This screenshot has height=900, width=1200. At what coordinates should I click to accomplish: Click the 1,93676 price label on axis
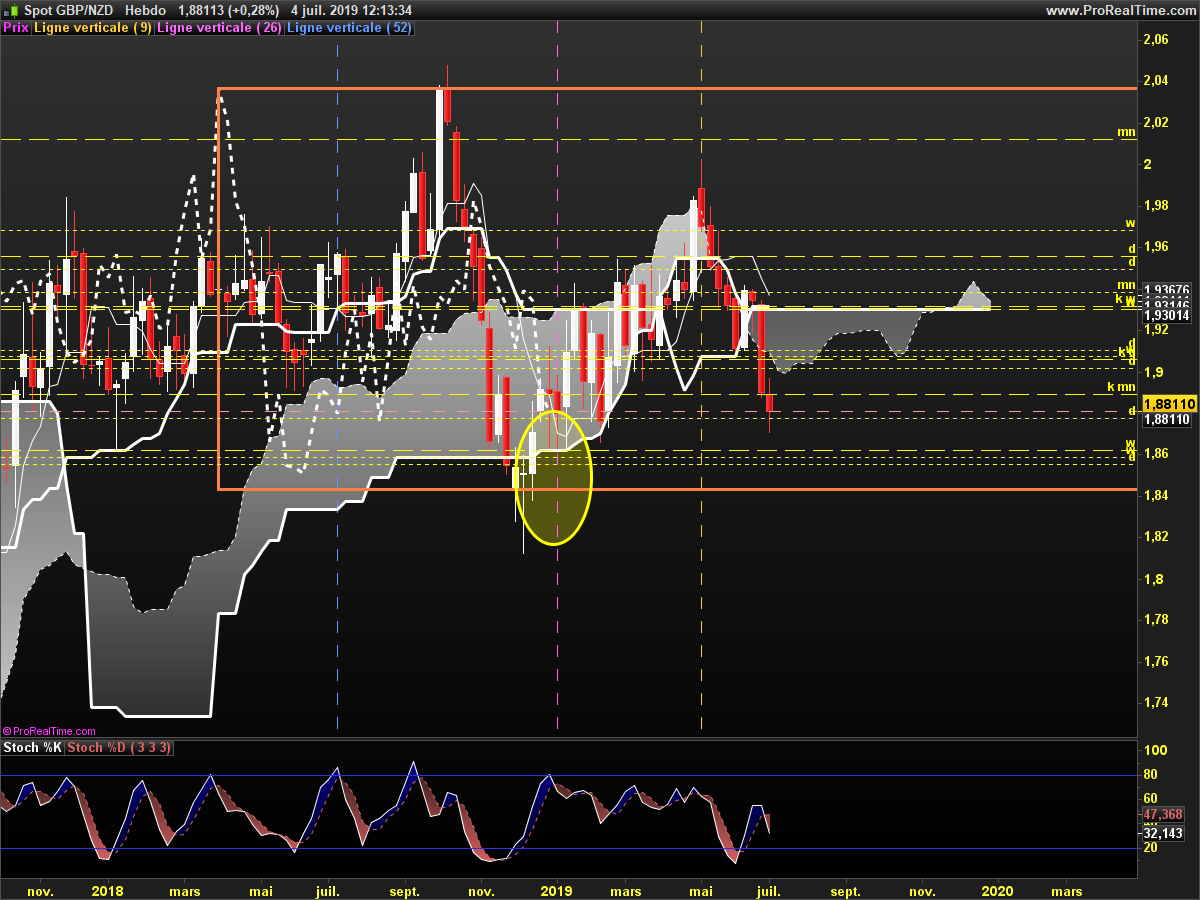(1167, 289)
